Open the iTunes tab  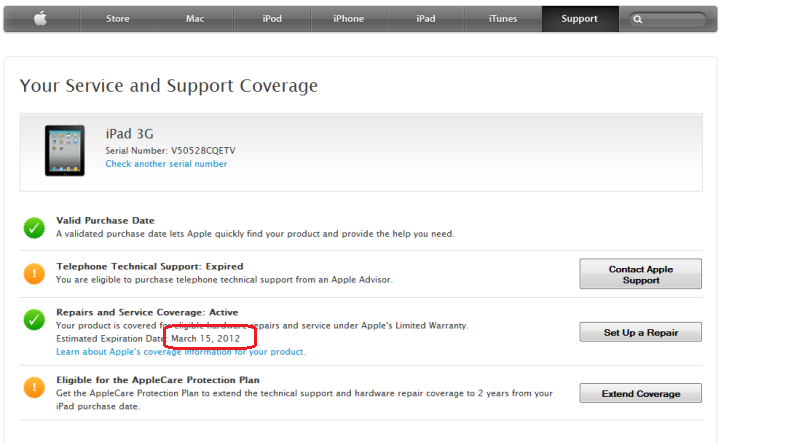(x=503, y=19)
